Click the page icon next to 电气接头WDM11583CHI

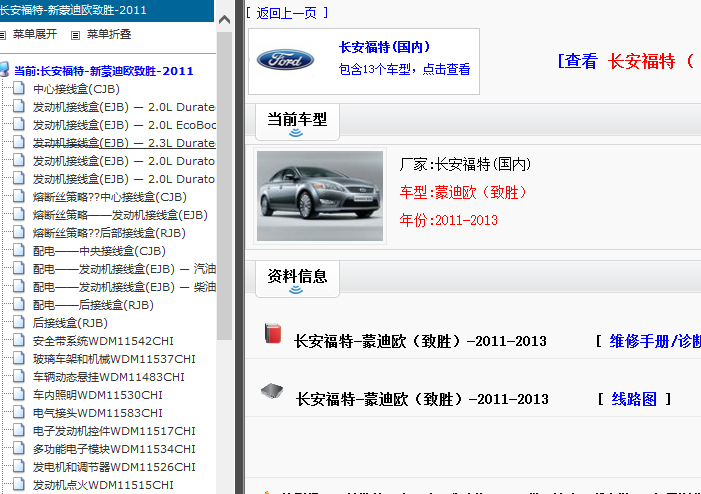[x=18, y=412]
